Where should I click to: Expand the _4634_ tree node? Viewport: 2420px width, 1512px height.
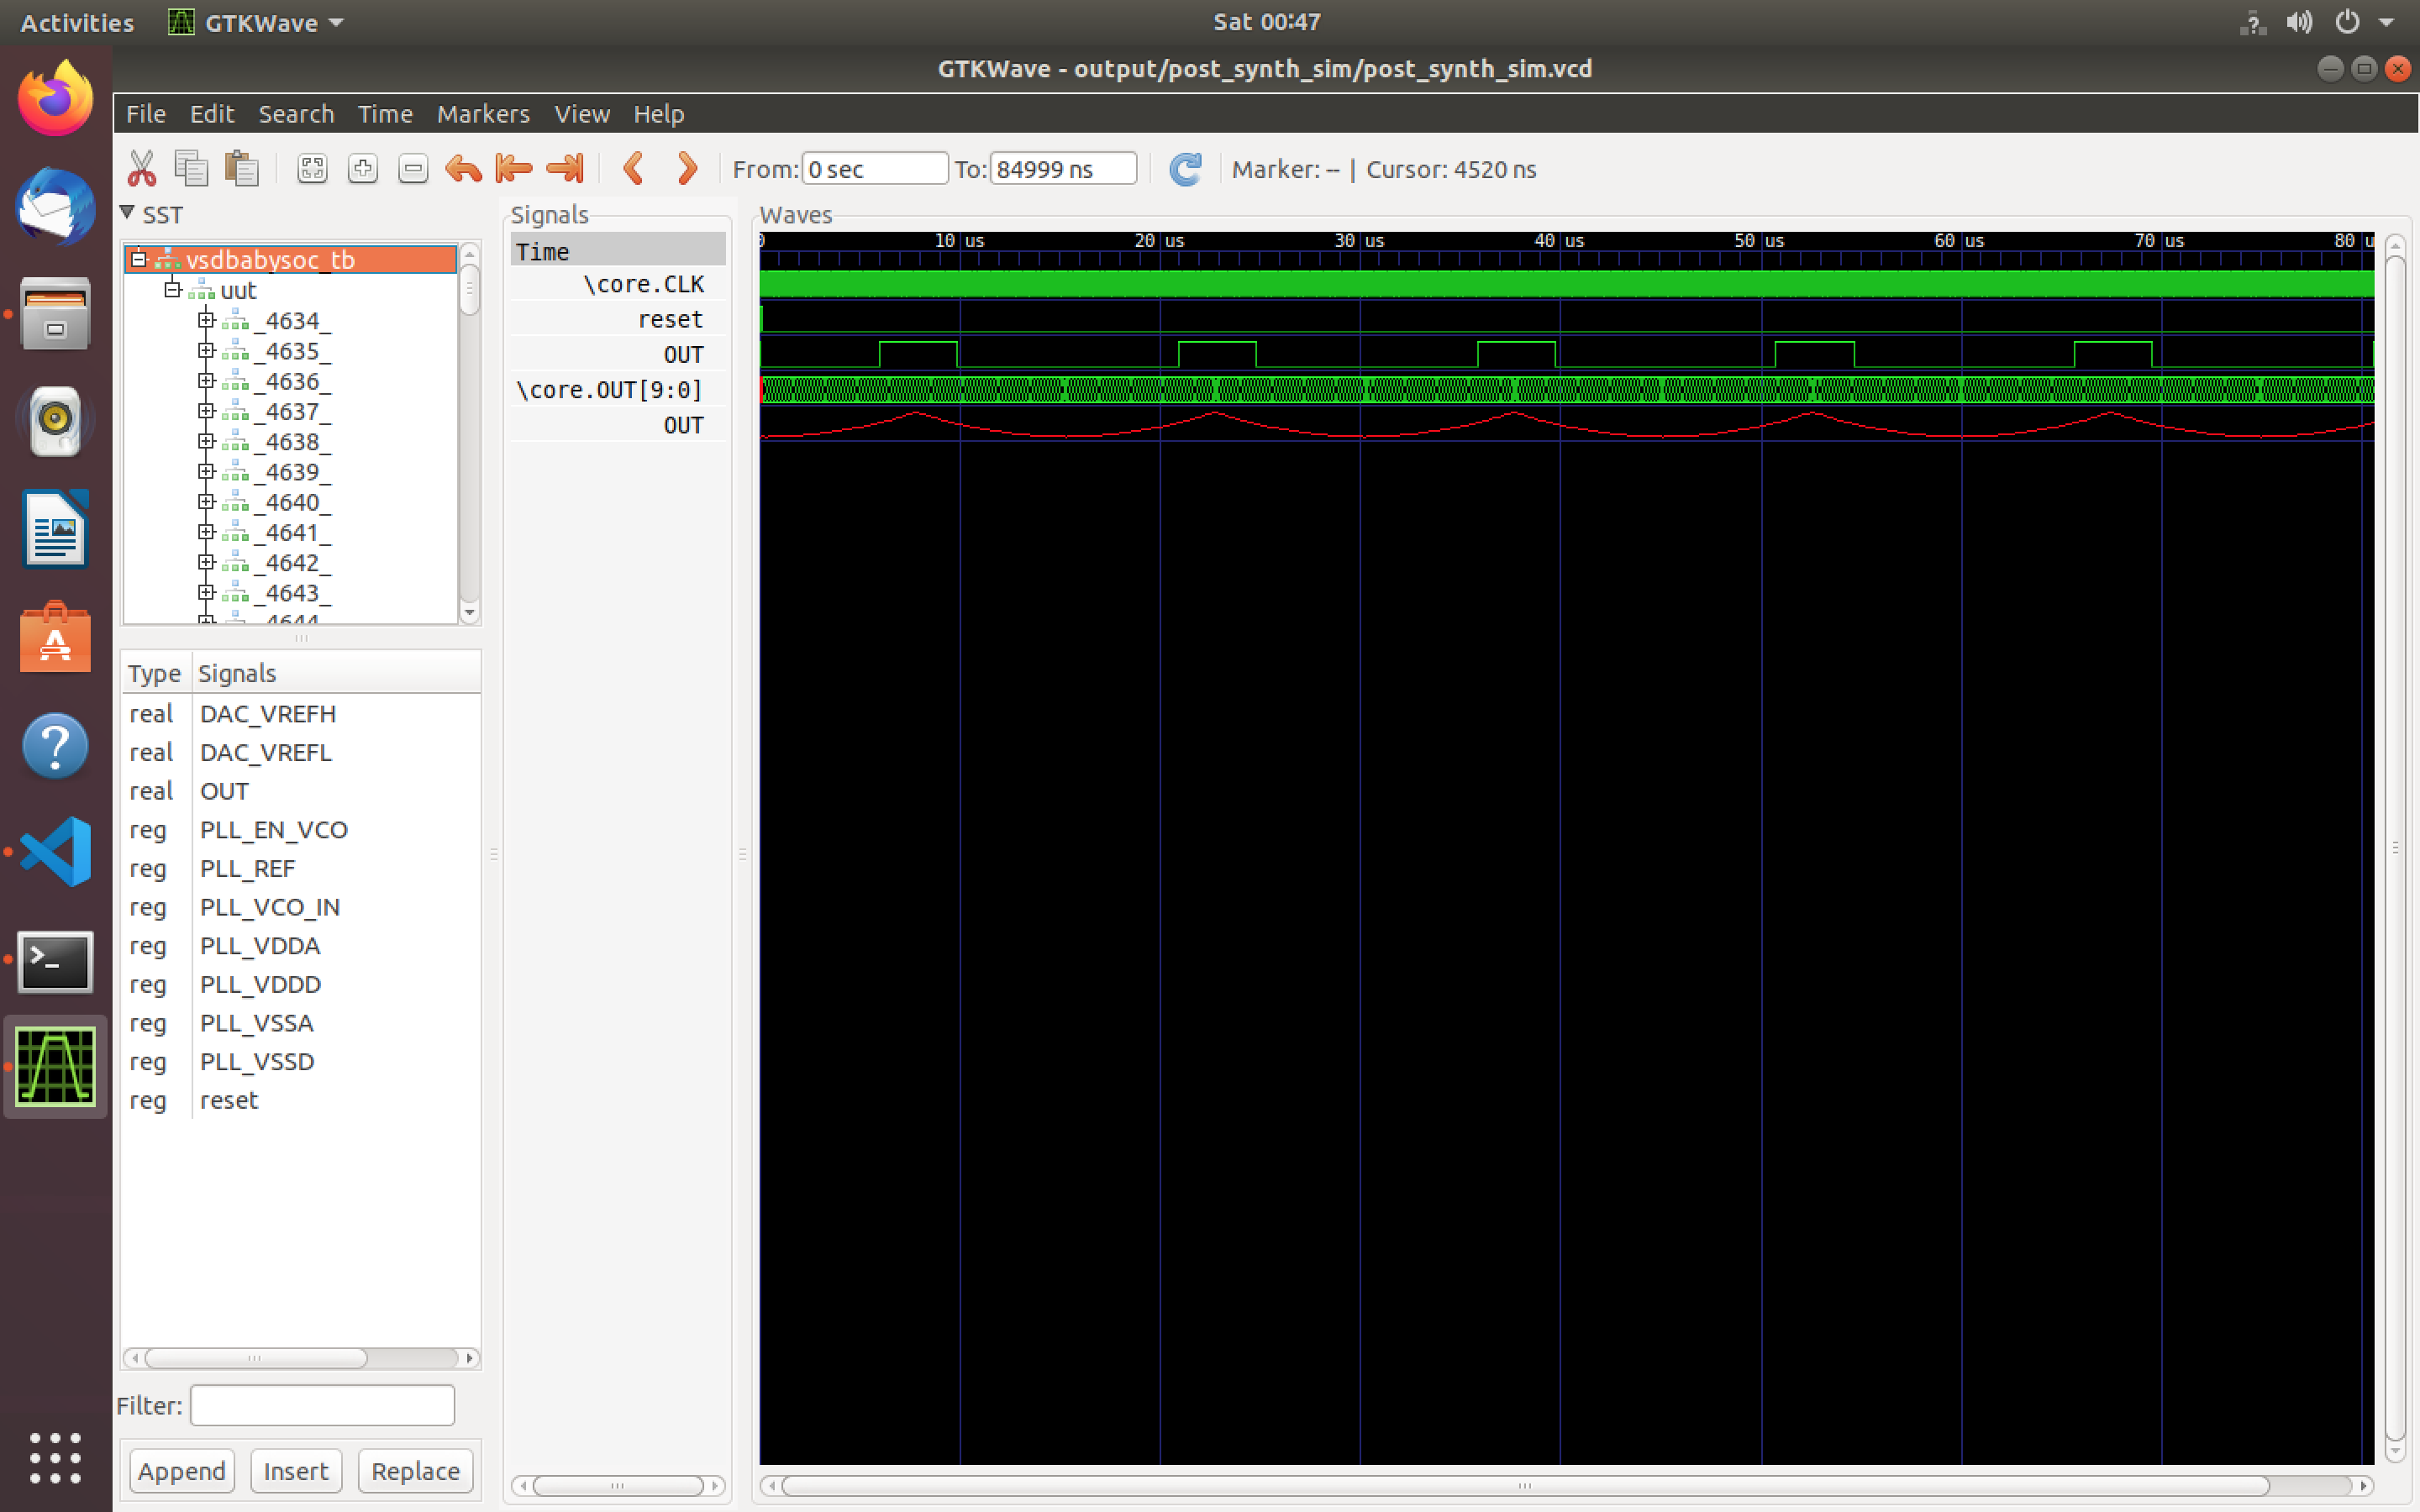[x=206, y=320]
